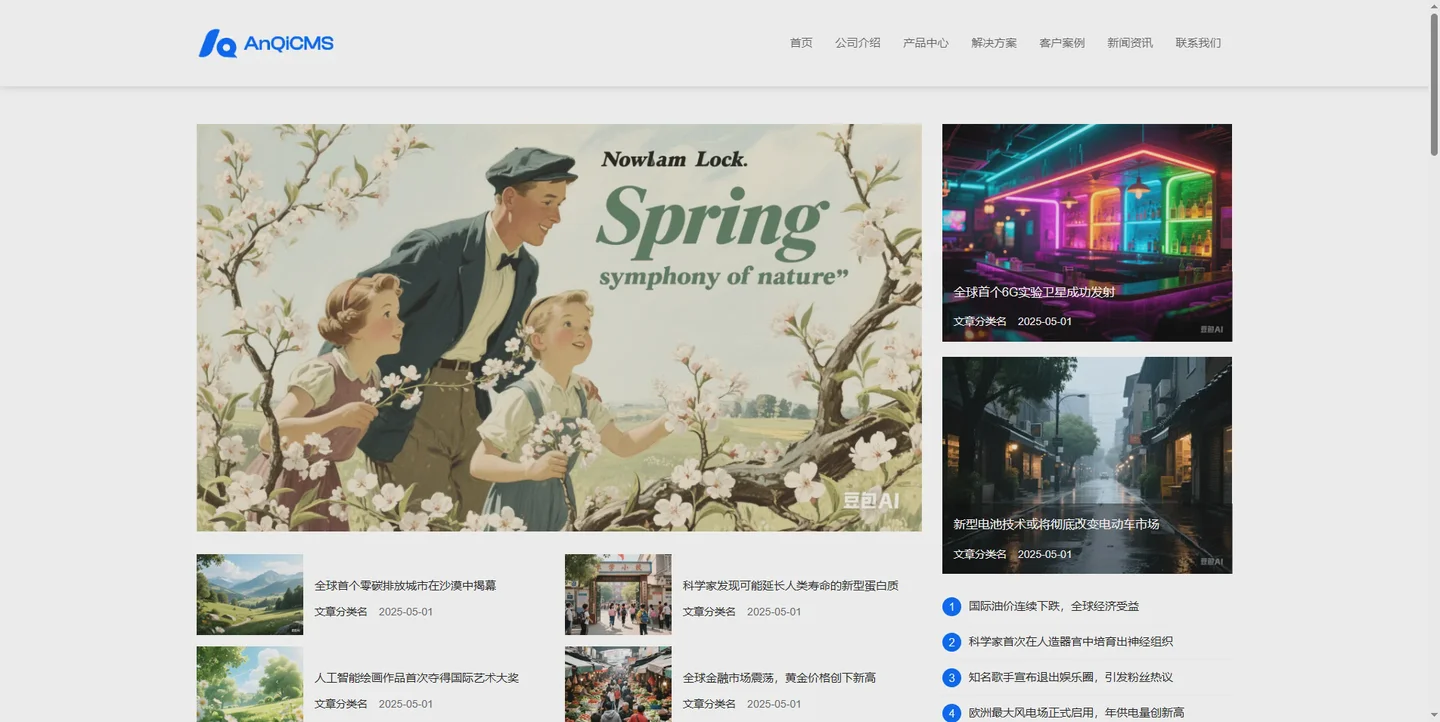The width and height of the screenshot is (1440, 722).
Task: Click date 2025-05-01 under 零碳排放城市 article
Action: pyautogui.click(x=406, y=612)
